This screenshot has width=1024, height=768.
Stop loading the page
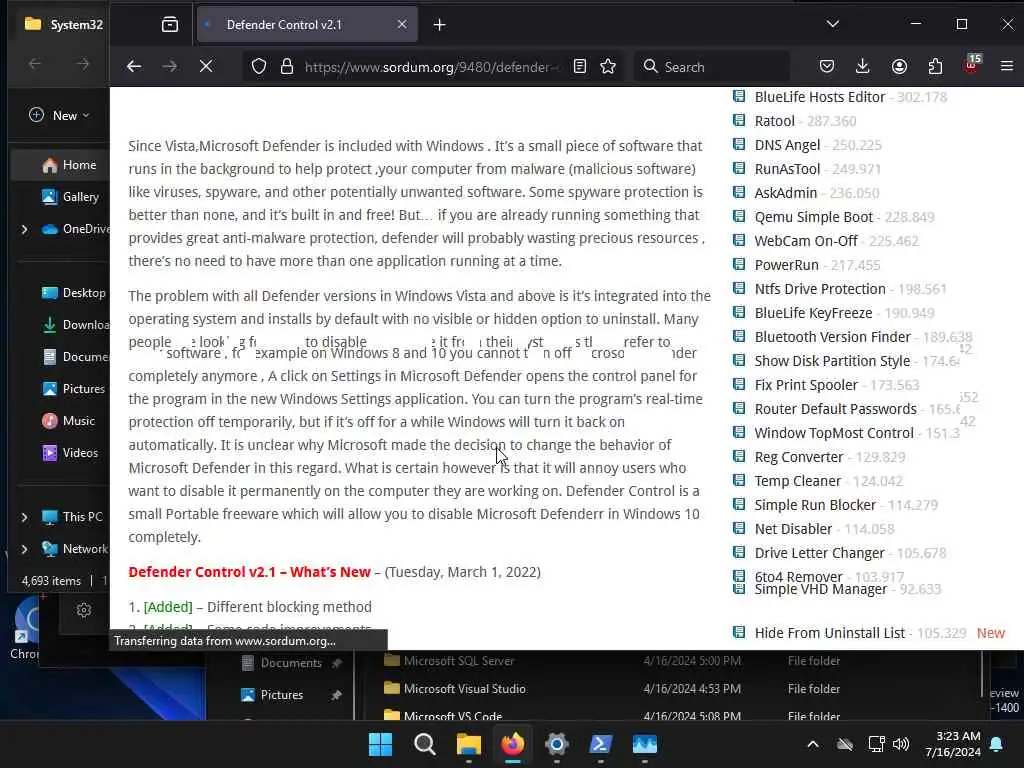point(206,67)
